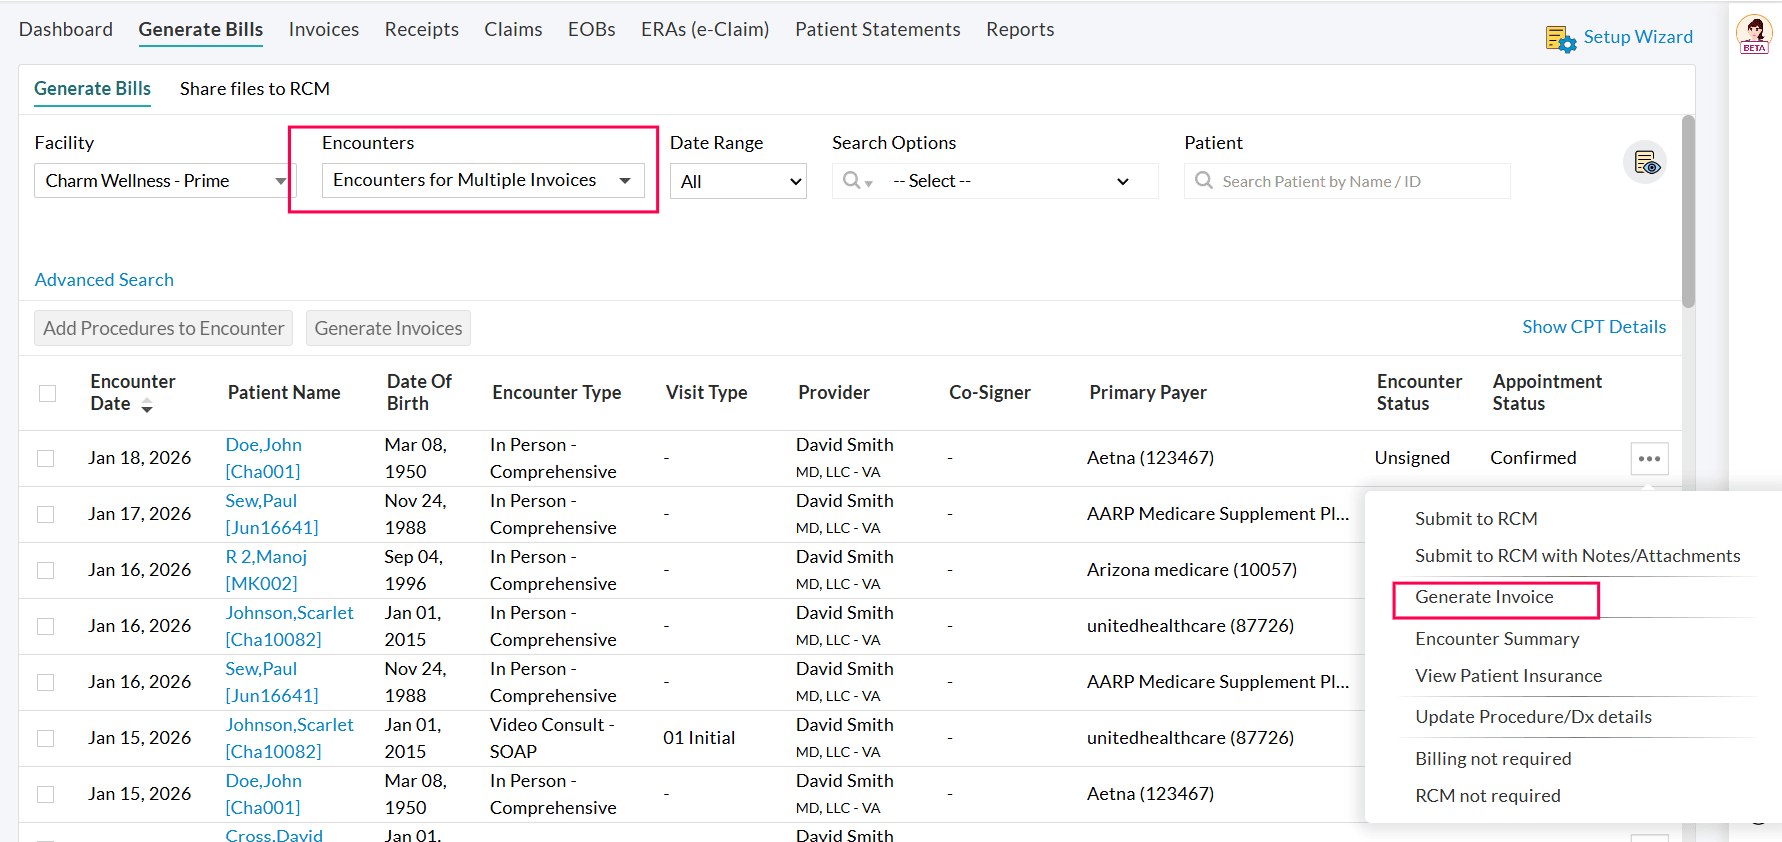Viewport: 1782px width, 842px height.
Task: Select the Generate Bills sub-tab
Action: [x=93, y=88]
